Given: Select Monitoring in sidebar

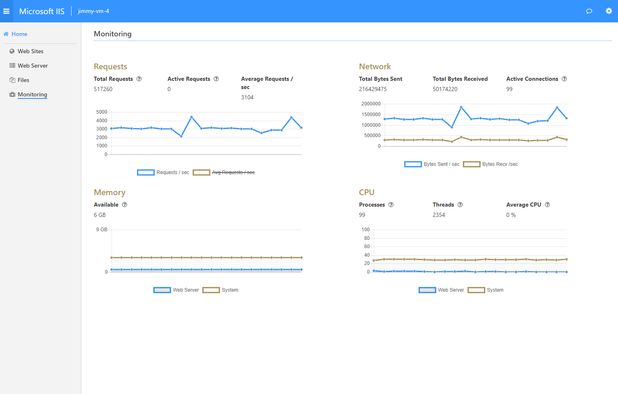Looking at the screenshot, I should click(x=32, y=95).
